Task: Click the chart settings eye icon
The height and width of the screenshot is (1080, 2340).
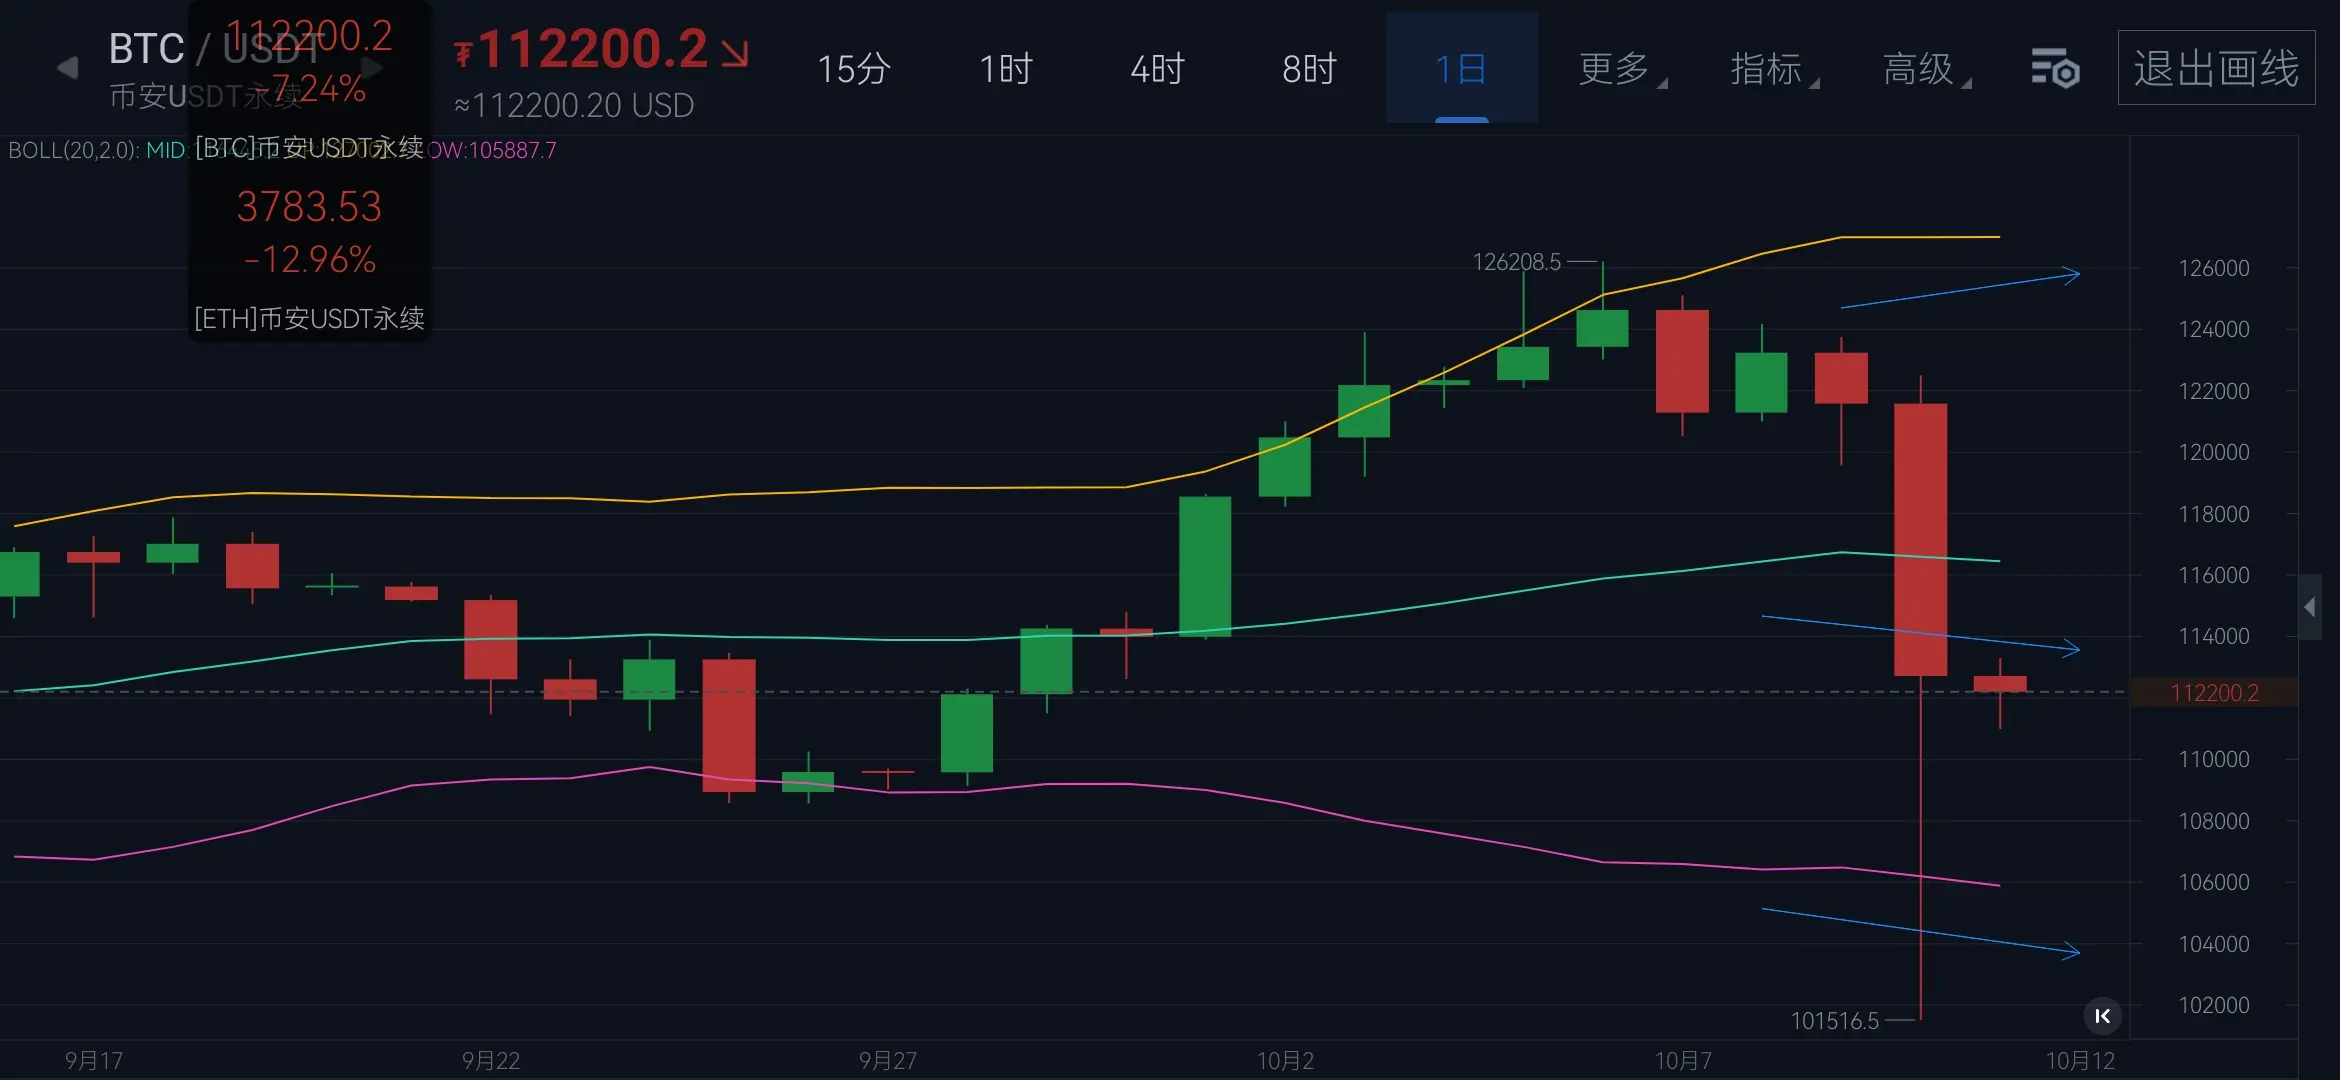Action: pos(2055,69)
